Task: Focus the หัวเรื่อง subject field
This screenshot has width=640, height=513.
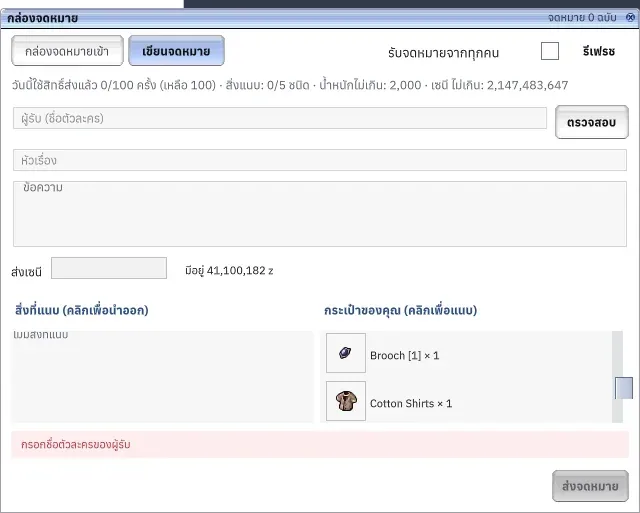Action: 320,160
